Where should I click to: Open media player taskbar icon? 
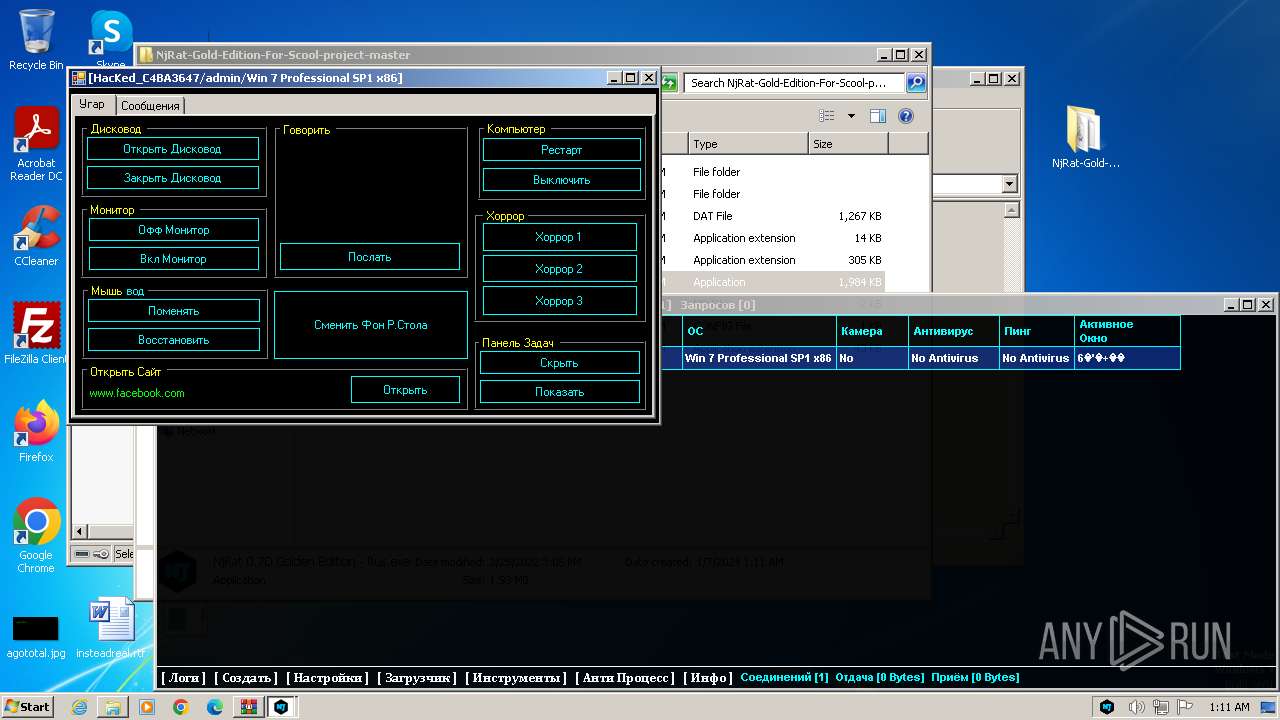click(x=147, y=707)
